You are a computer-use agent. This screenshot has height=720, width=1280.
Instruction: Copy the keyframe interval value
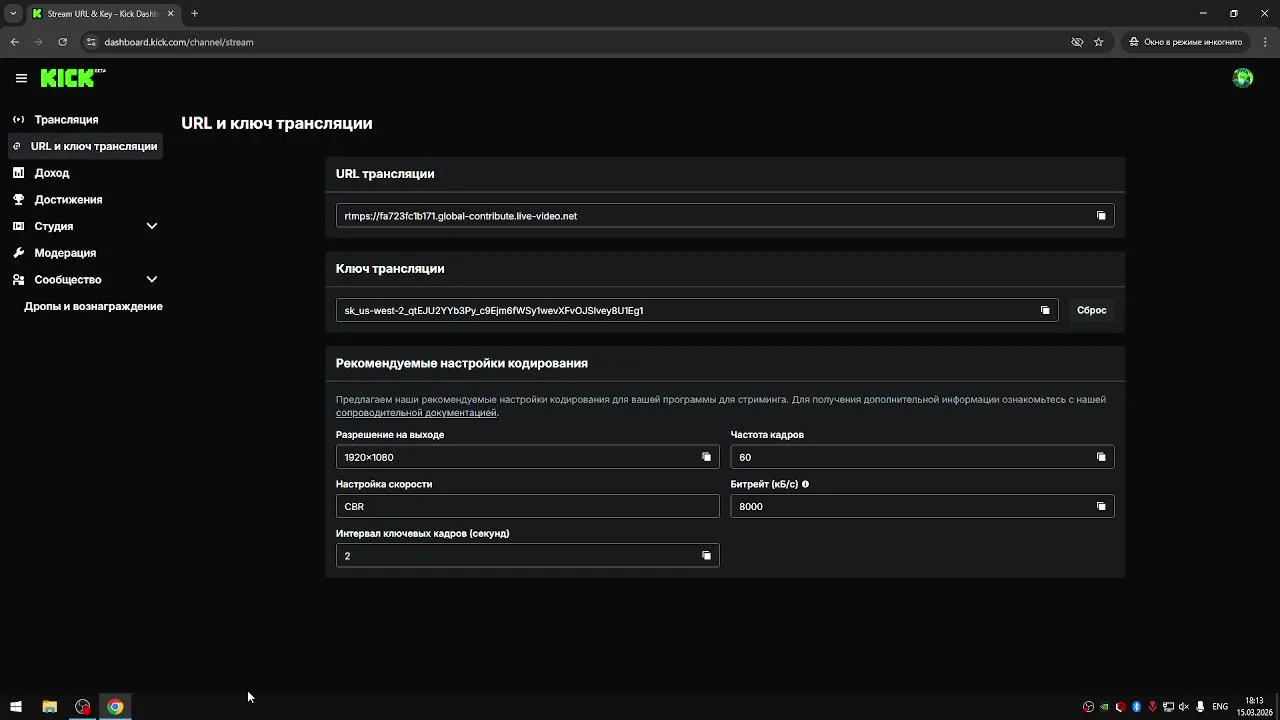(x=706, y=556)
